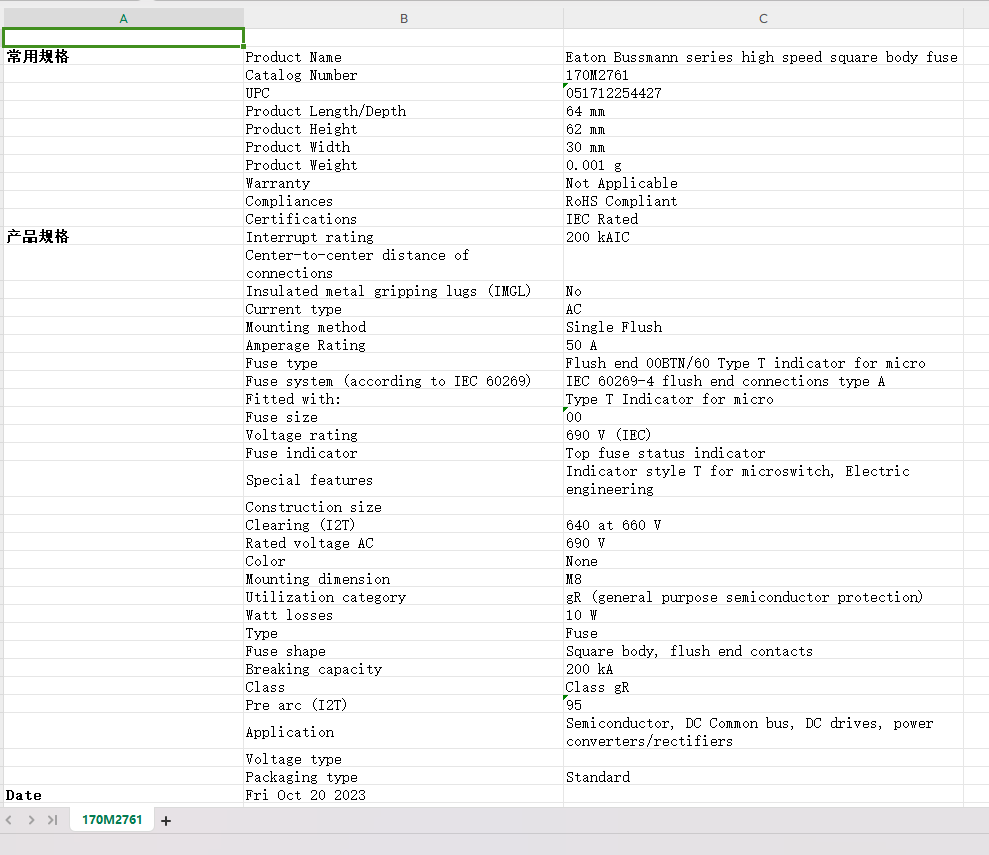
Task: Click the Product Width cell
Action: coord(404,147)
